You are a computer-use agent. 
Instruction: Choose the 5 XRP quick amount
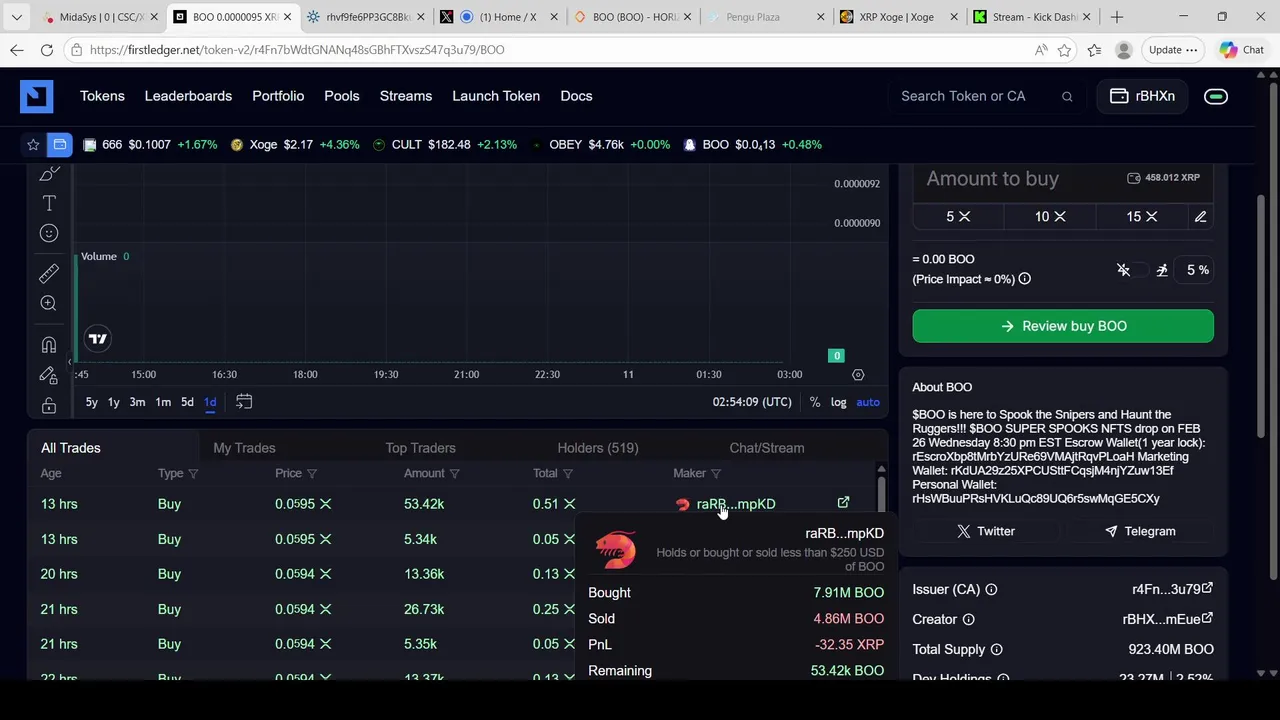[958, 217]
